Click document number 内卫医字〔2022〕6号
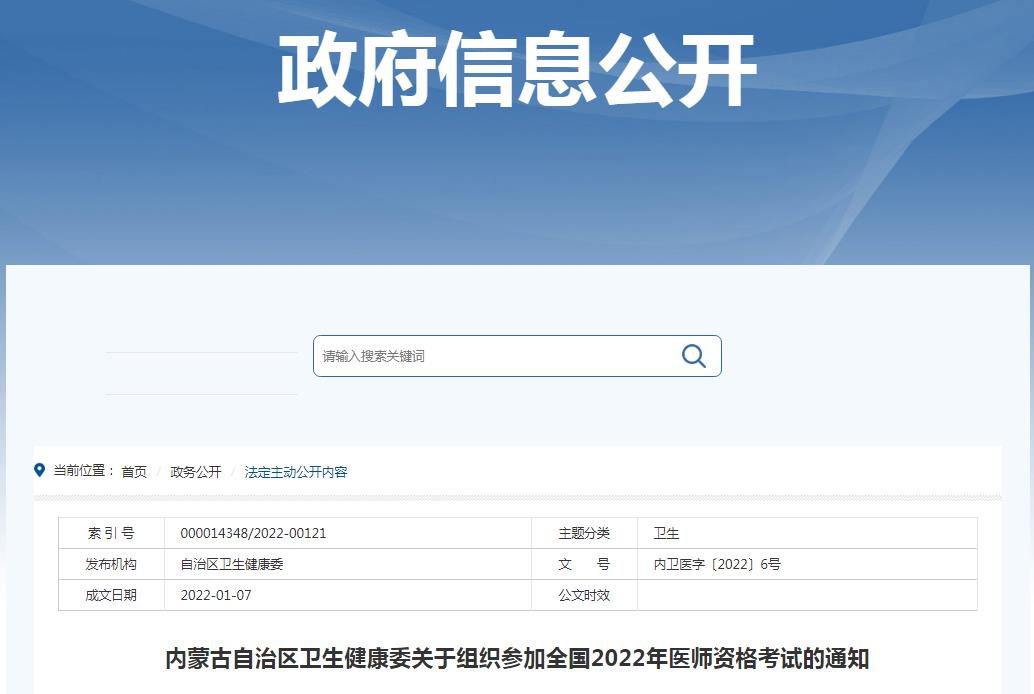The image size is (1034, 694). [717, 564]
